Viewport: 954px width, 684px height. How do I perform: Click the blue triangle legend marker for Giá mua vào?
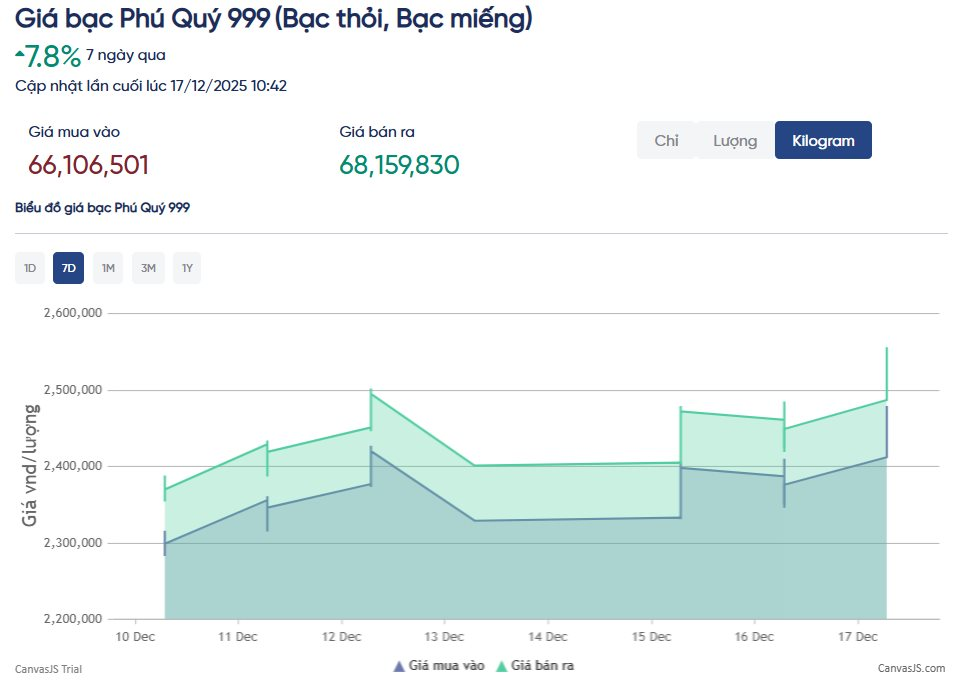point(400,666)
